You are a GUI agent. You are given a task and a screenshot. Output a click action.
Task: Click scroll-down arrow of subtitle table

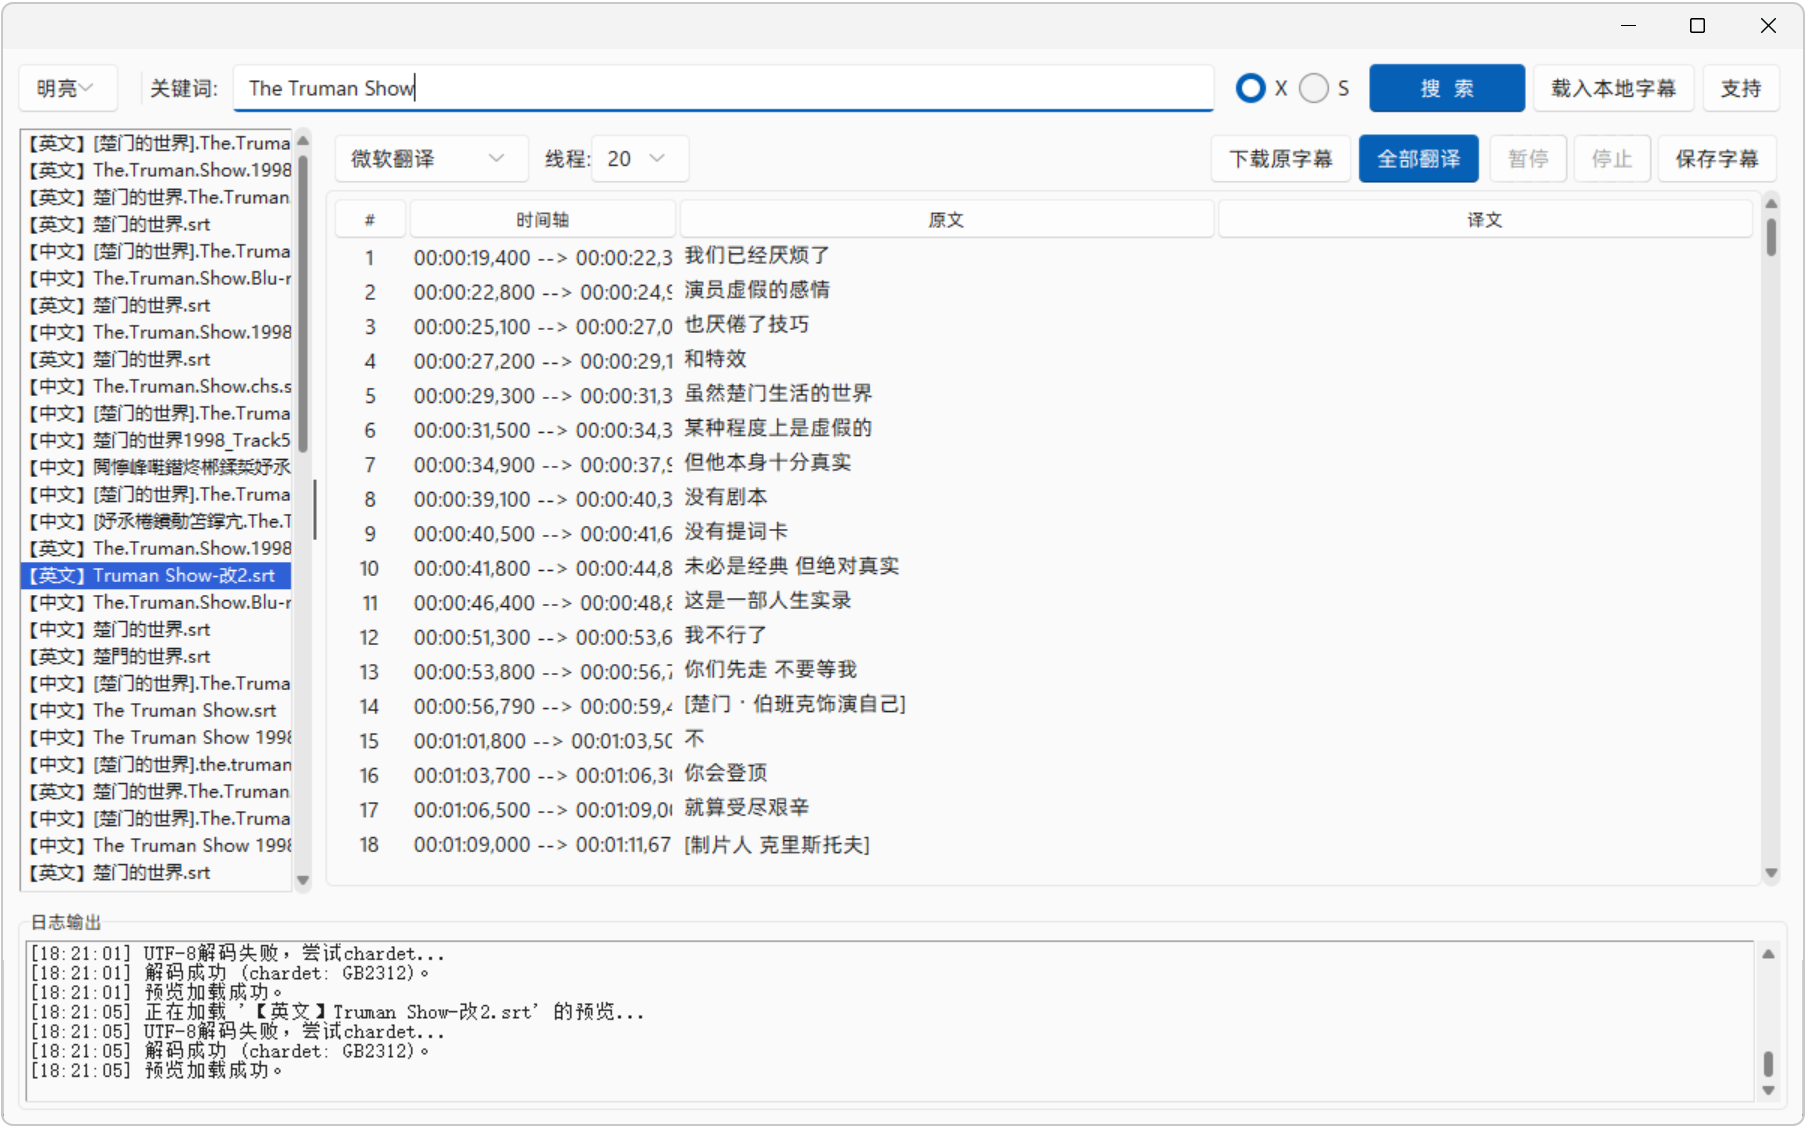click(1771, 873)
